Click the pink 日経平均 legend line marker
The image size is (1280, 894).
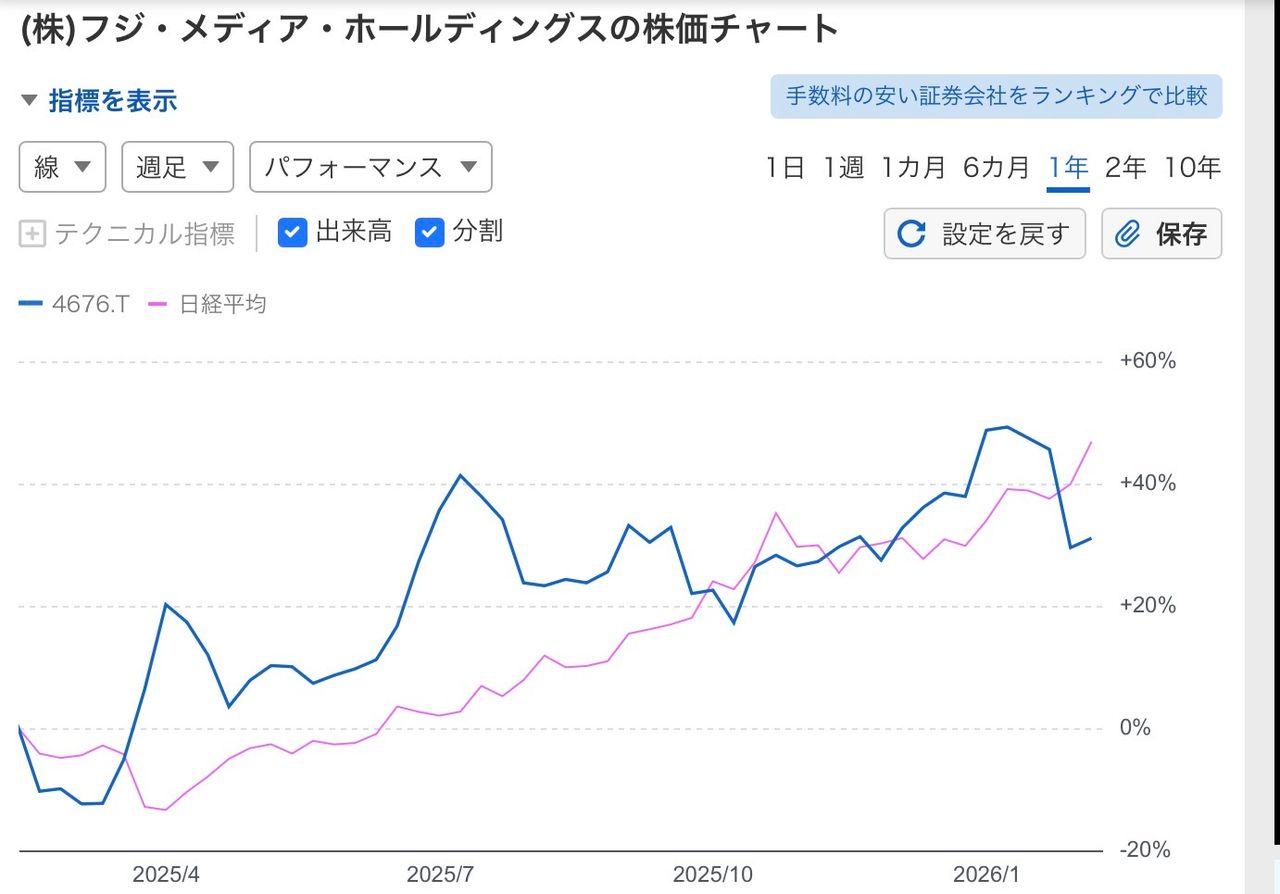157,304
